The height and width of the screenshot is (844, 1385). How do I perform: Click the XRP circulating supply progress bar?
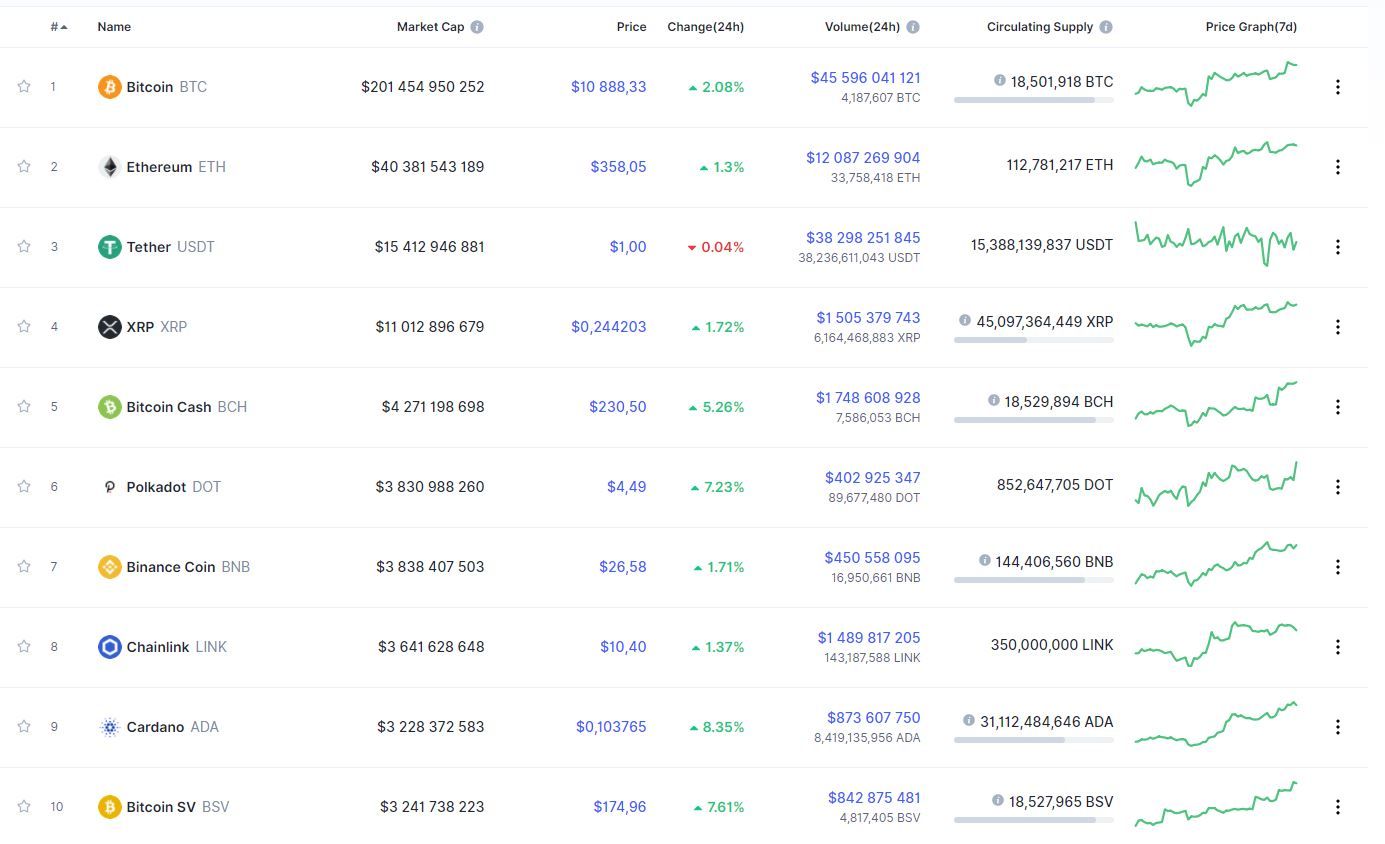click(1033, 340)
